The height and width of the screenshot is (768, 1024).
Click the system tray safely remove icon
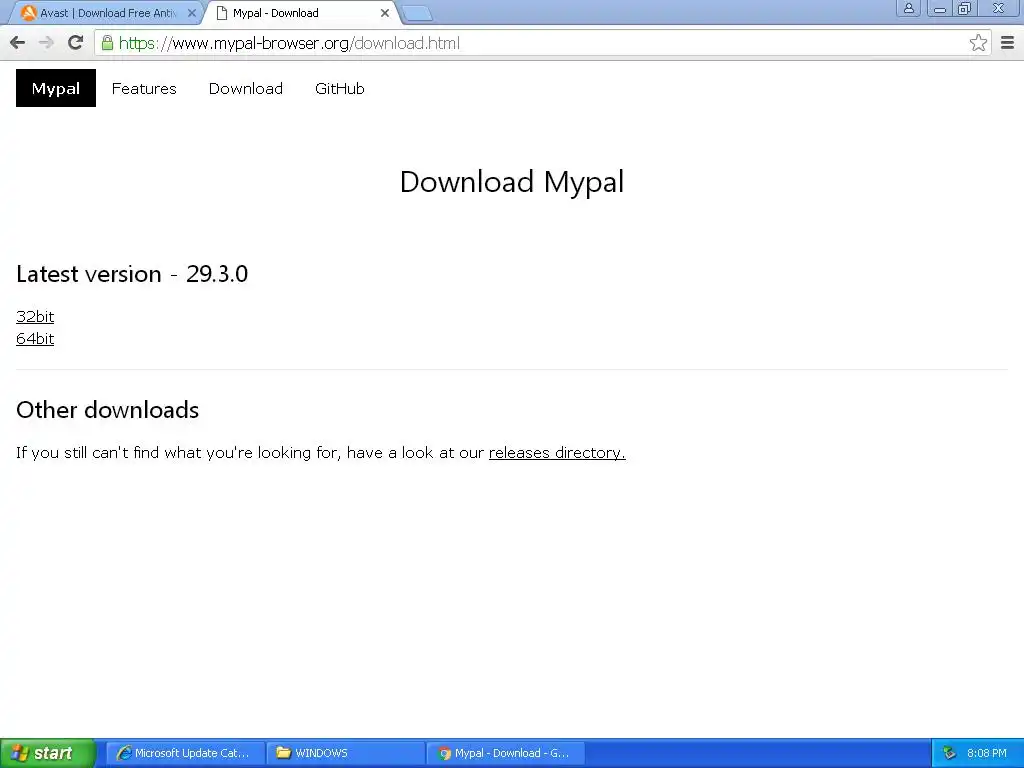(950, 754)
